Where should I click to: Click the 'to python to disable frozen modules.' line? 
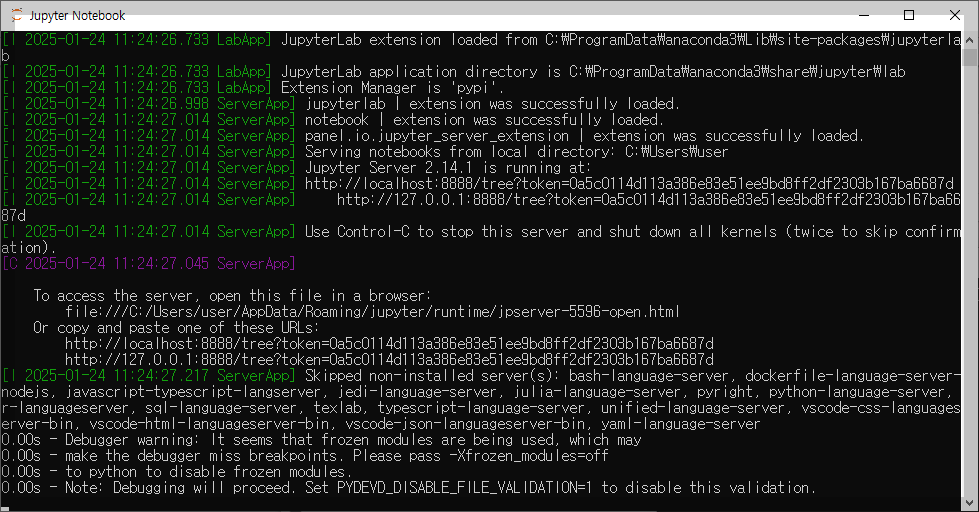pos(177,471)
